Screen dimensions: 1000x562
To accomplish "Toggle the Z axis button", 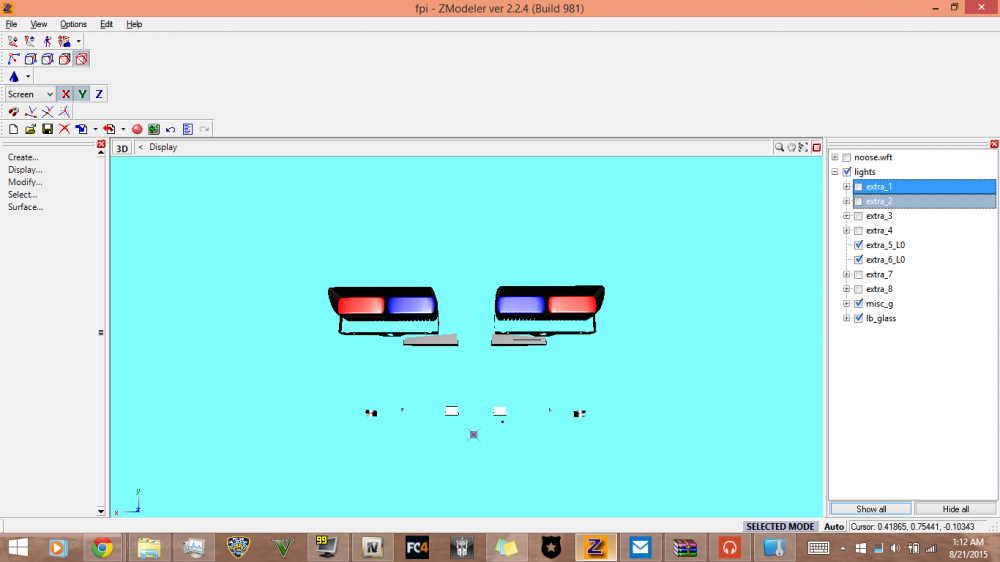I will coord(99,94).
